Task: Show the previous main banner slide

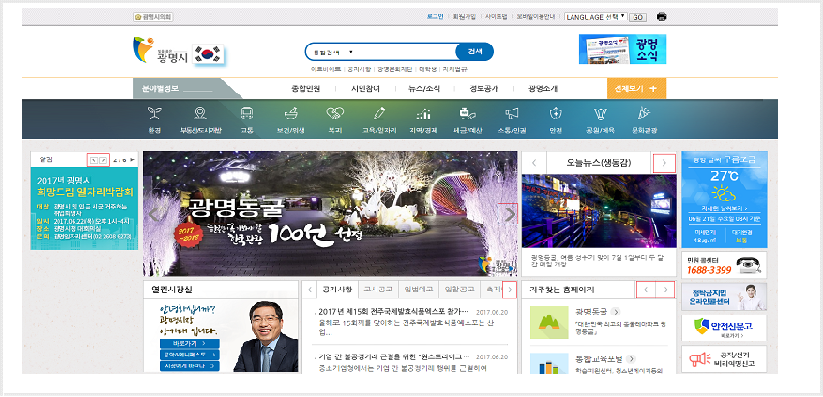Action: click(154, 214)
